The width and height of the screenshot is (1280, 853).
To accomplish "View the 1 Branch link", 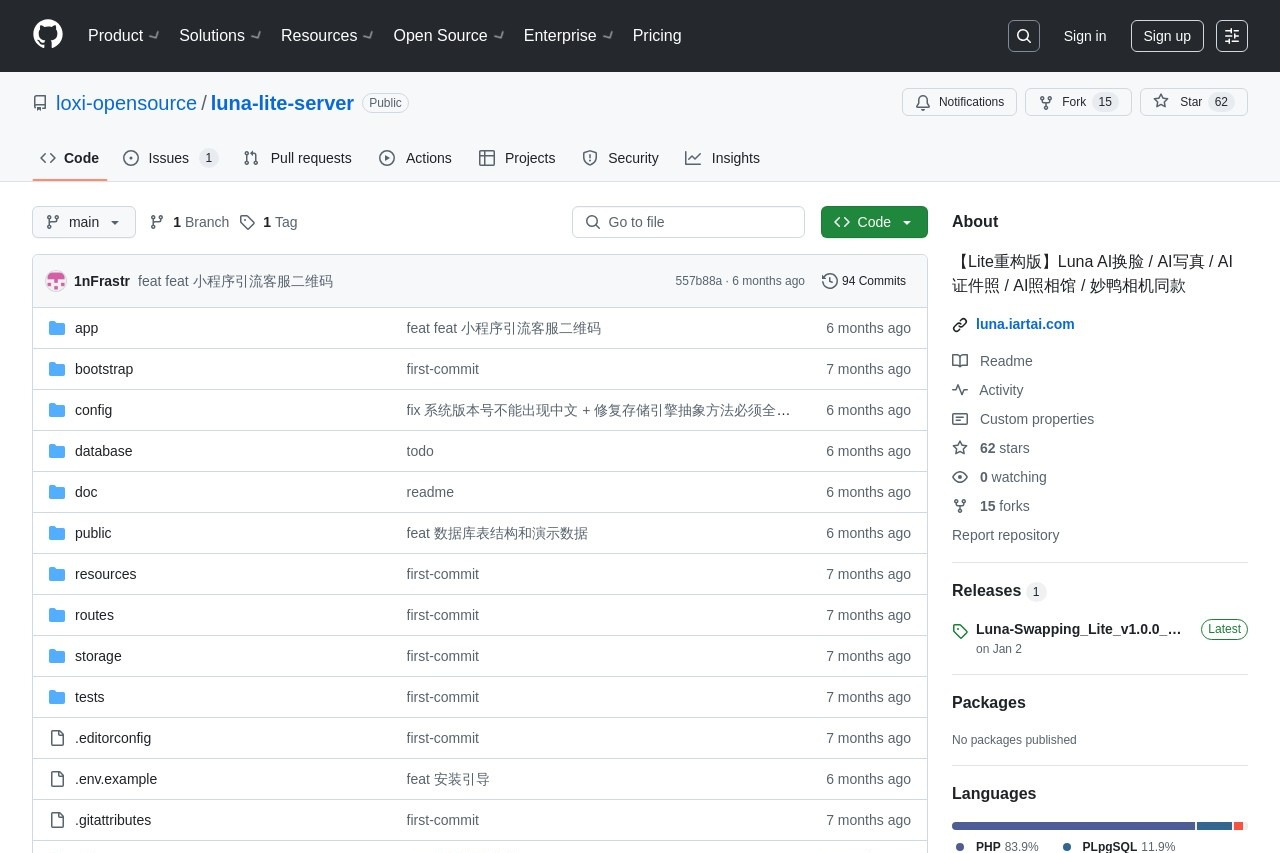I will point(189,222).
